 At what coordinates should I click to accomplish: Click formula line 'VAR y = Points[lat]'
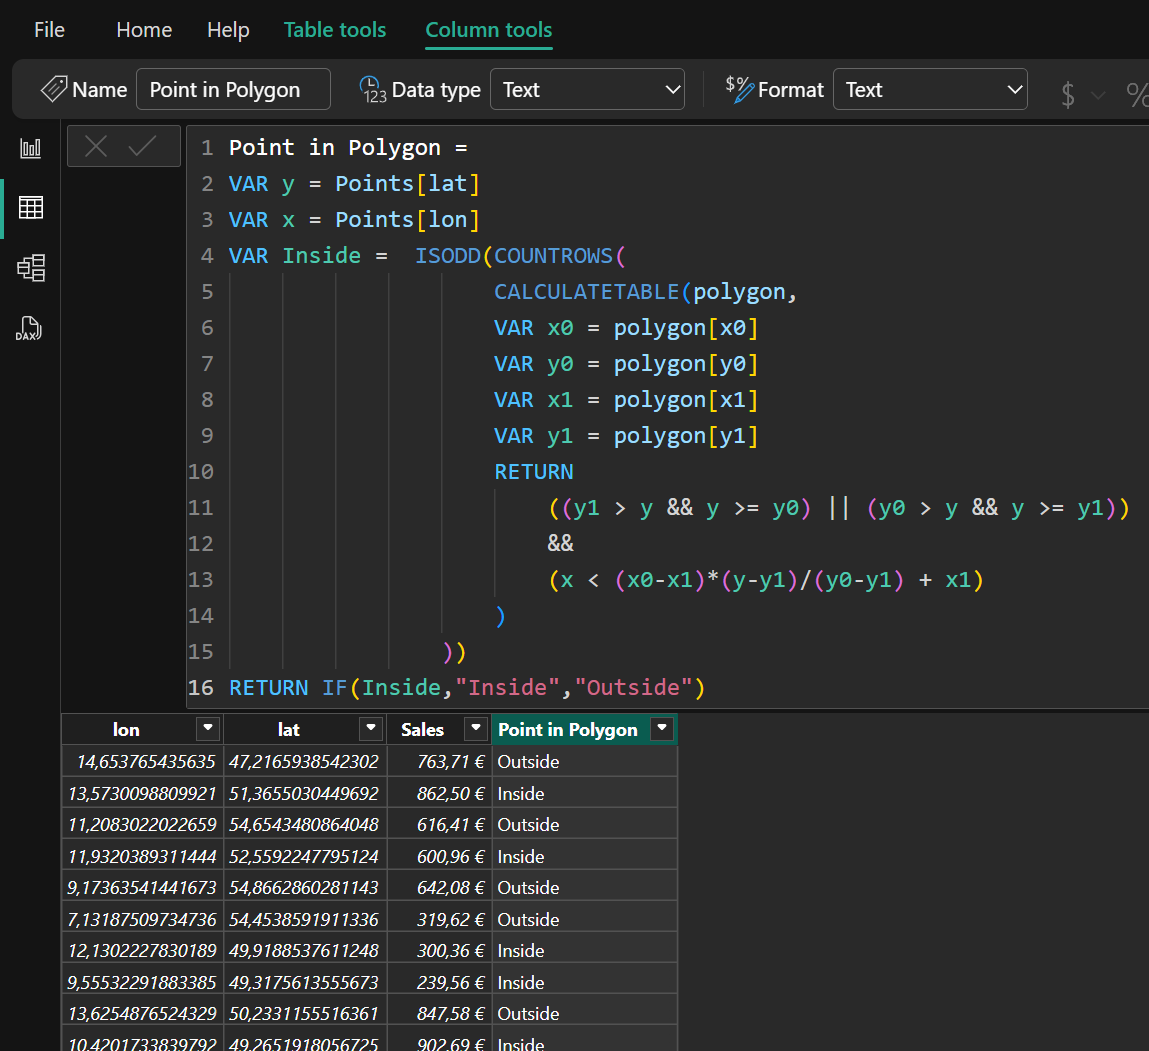point(354,184)
